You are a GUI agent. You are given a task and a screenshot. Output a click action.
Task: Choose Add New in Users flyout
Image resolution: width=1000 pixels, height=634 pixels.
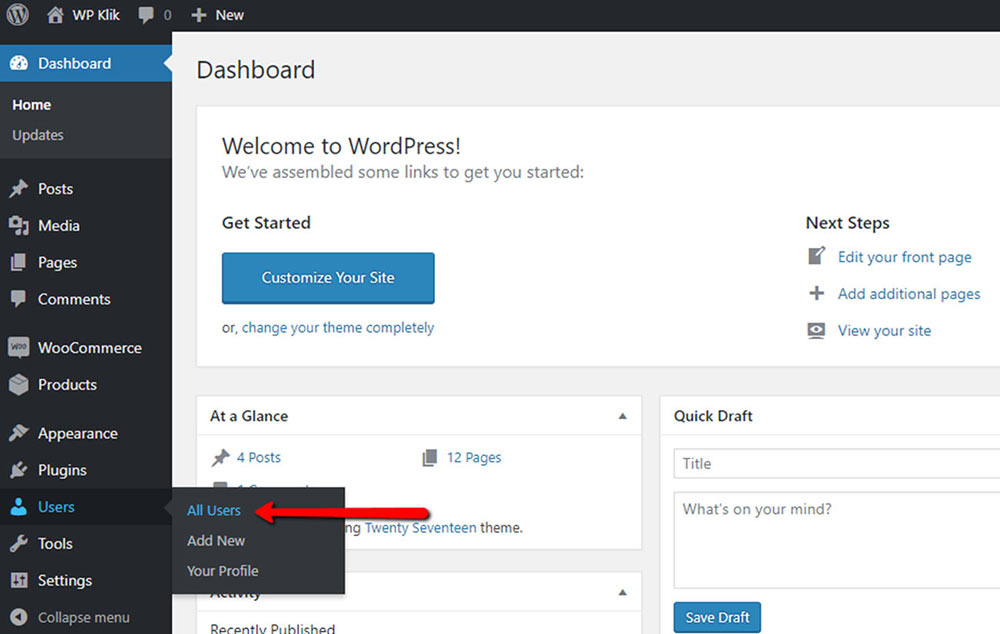216,541
